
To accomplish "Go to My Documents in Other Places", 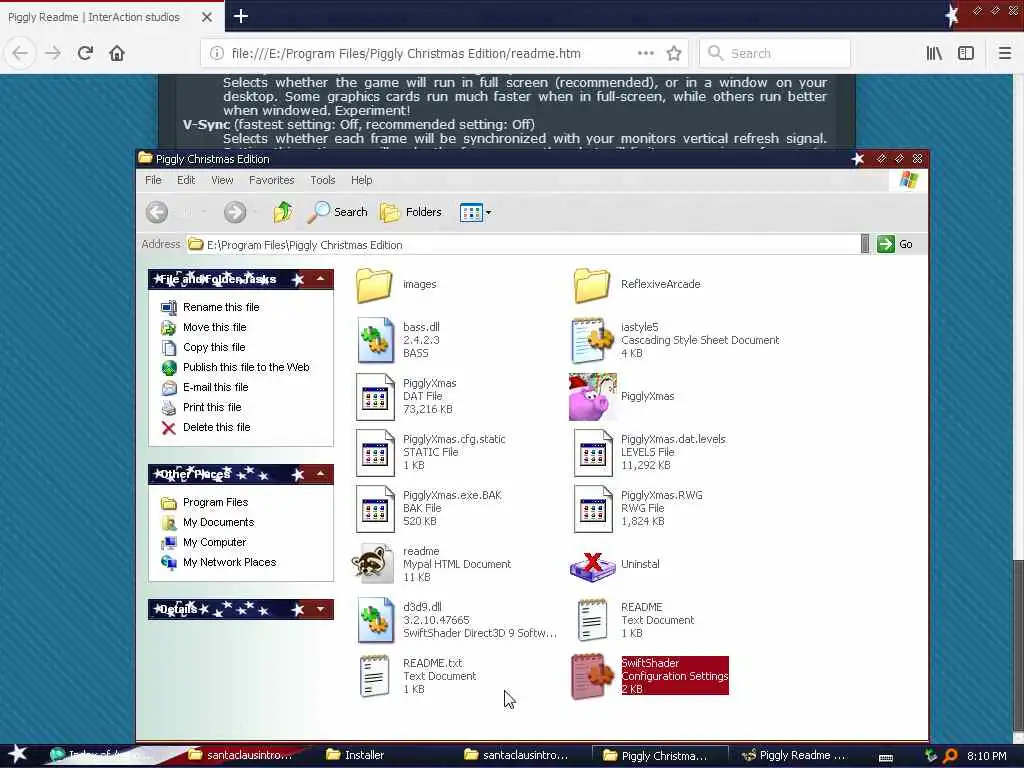I will tap(218, 522).
